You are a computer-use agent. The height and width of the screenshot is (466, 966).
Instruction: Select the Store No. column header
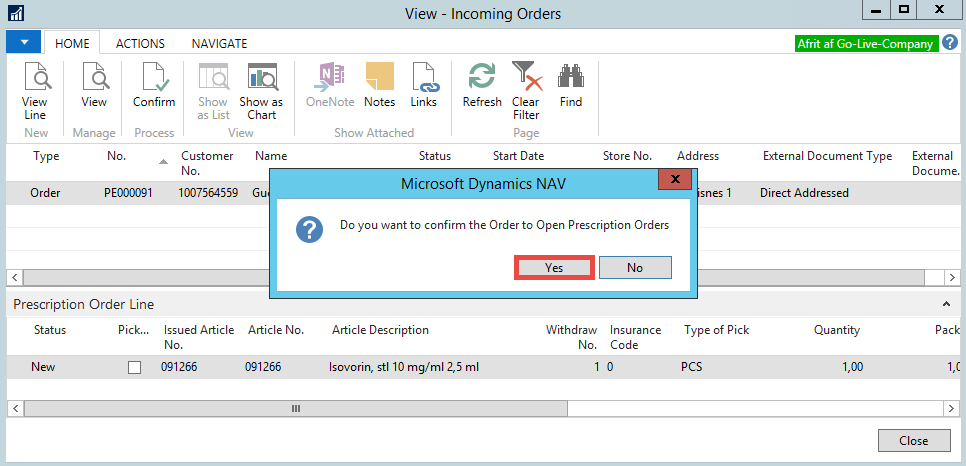point(627,156)
